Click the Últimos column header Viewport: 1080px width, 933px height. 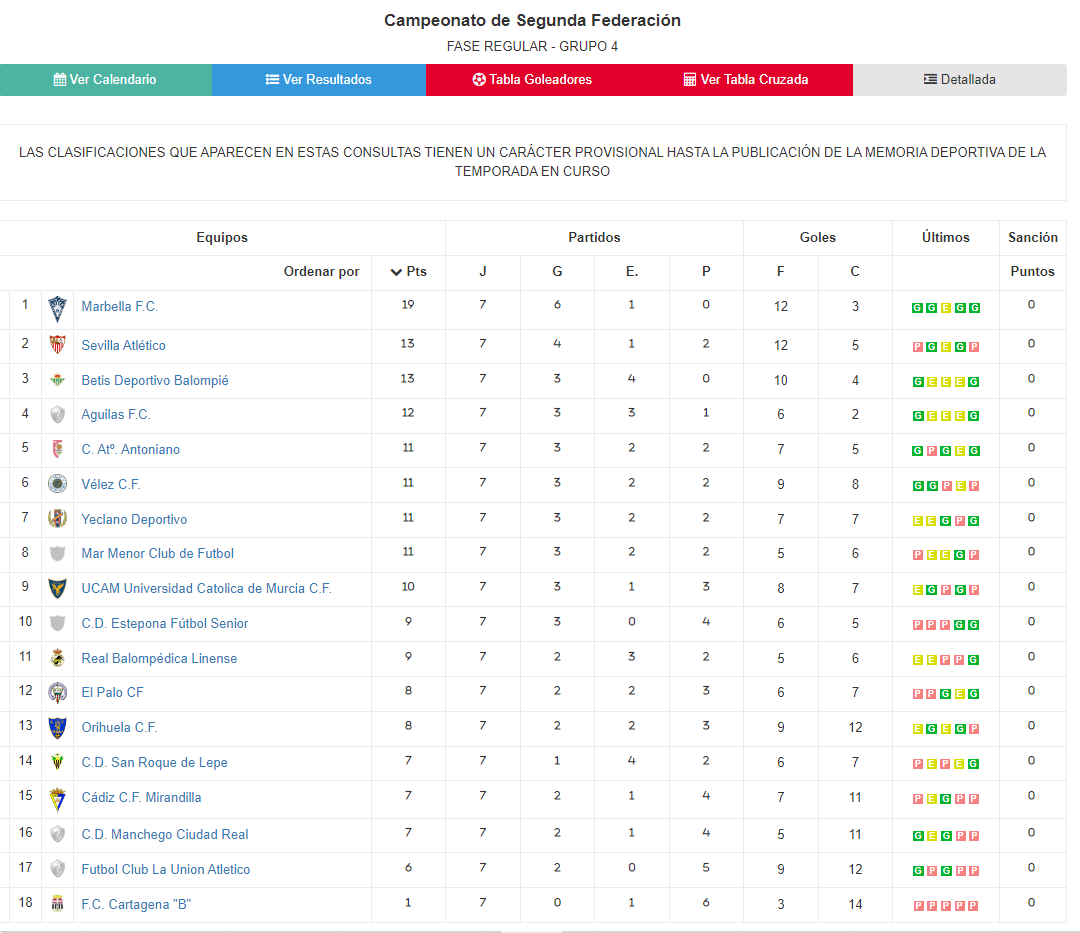pos(946,238)
